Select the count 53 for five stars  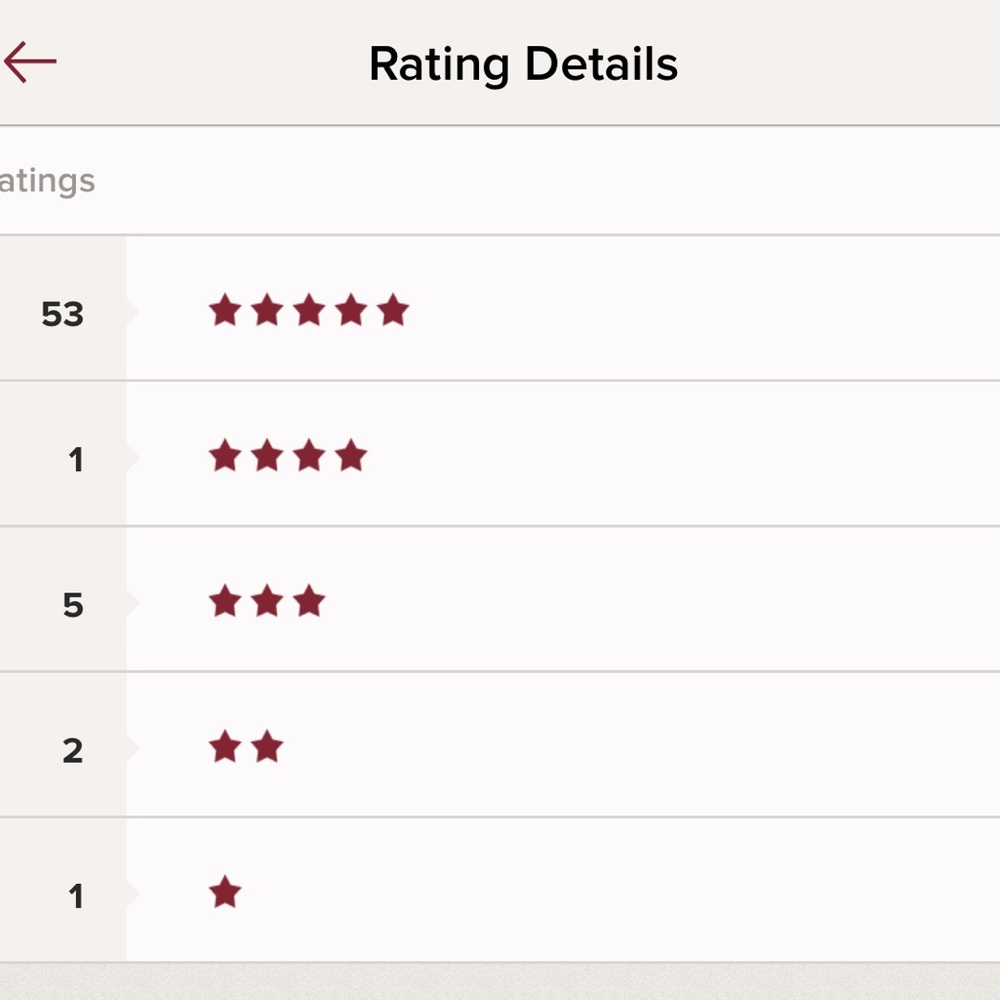62,314
